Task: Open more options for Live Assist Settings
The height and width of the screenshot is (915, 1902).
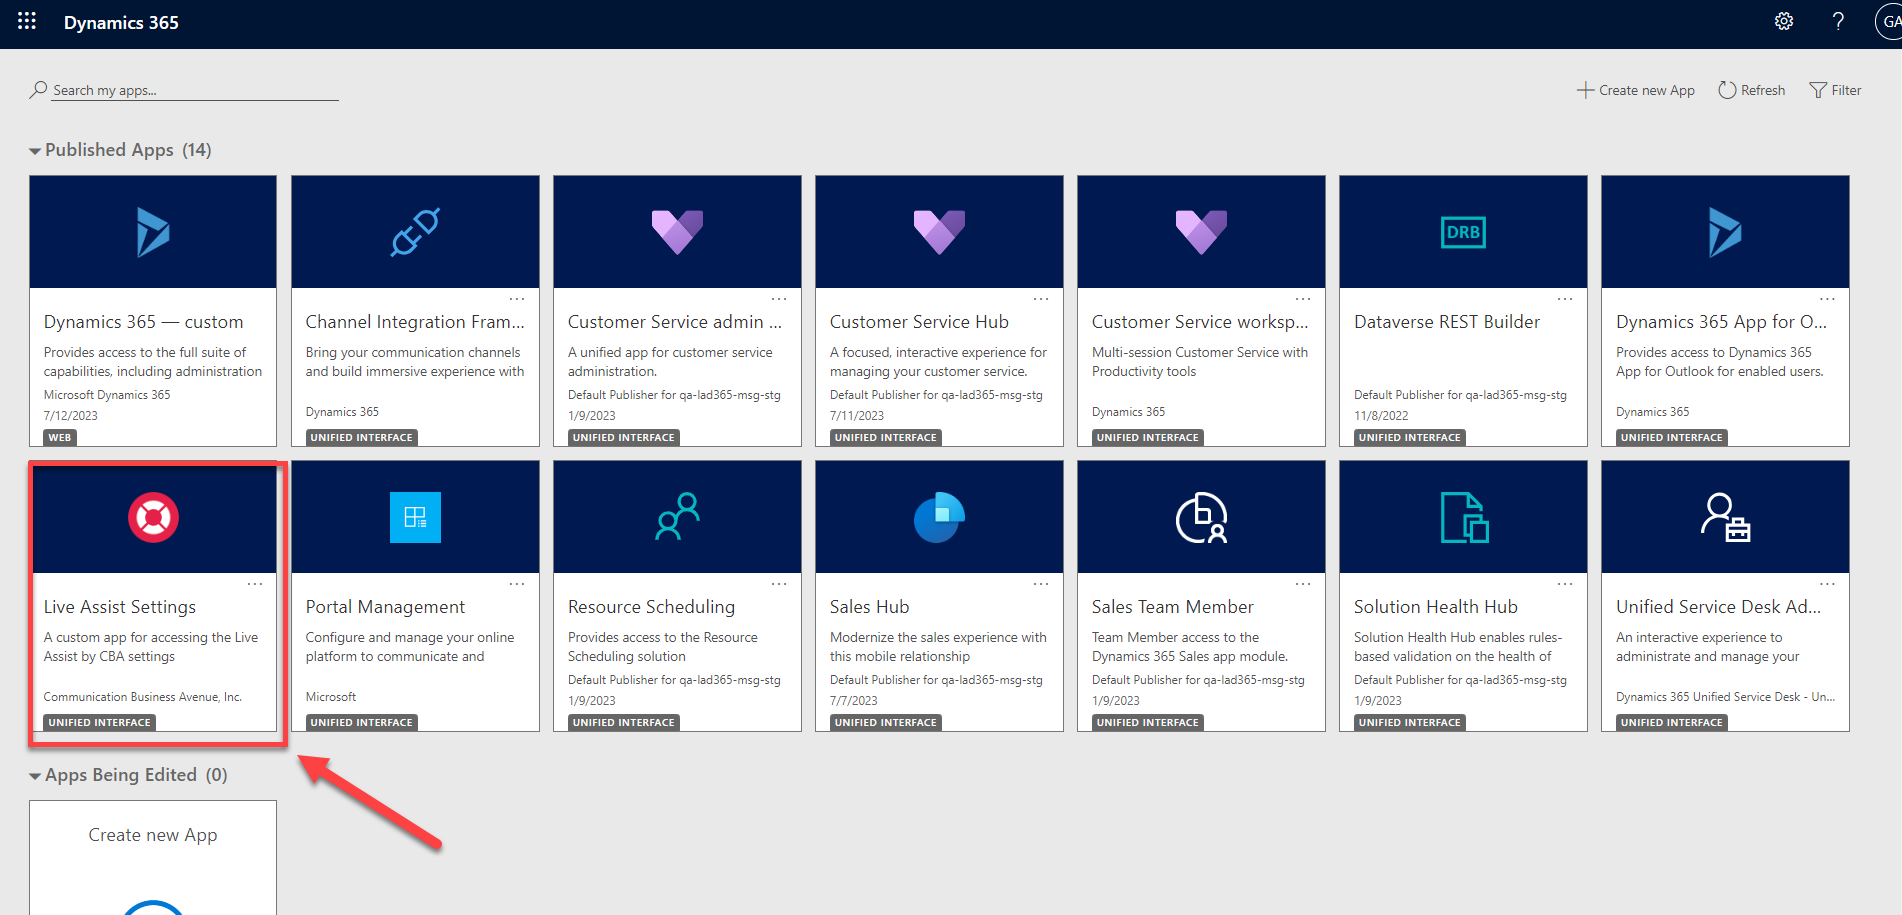Action: (x=255, y=584)
